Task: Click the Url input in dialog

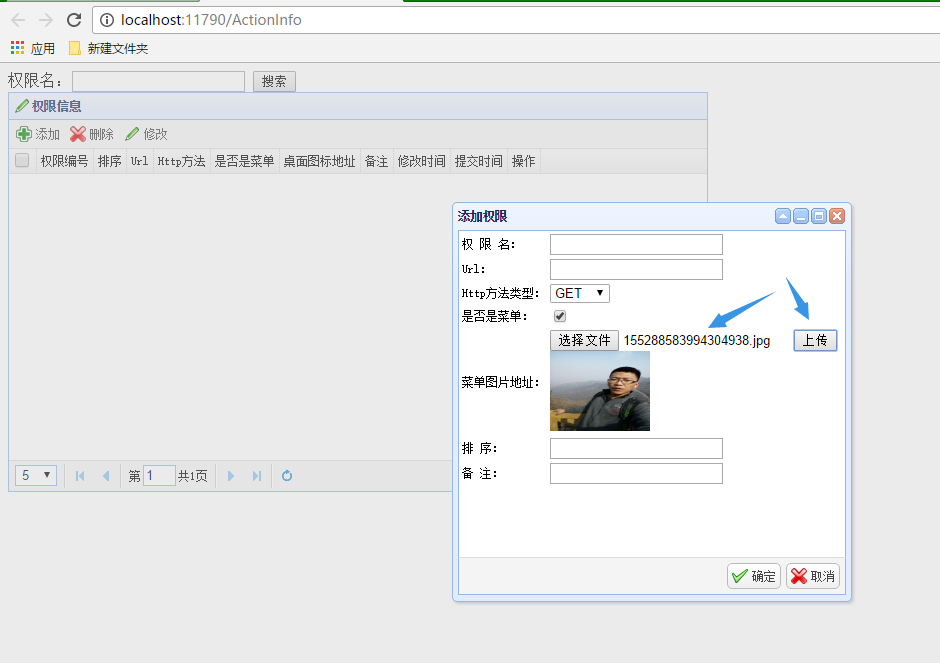Action: (x=636, y=269)
